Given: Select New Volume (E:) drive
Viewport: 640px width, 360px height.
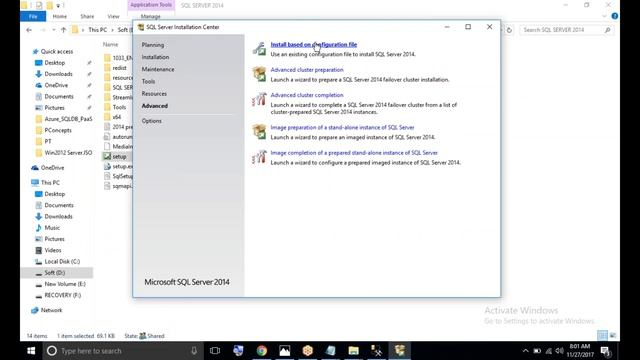Looking at the screenshot, I should click(x=65, y=284).
